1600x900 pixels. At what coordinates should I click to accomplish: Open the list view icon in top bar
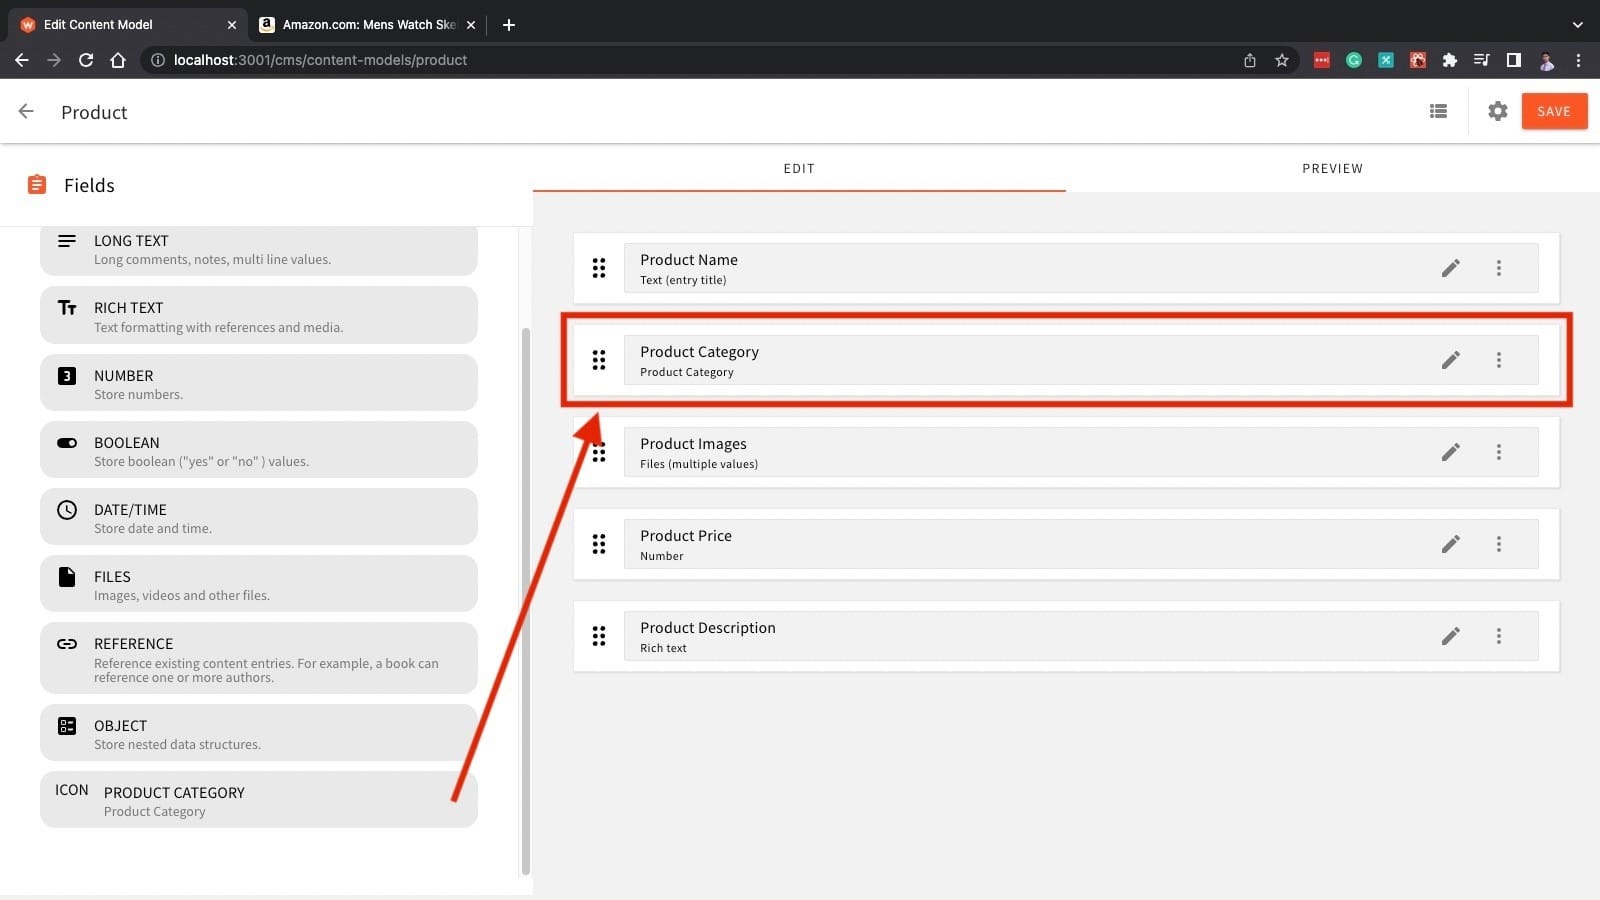click(1438, 111)
